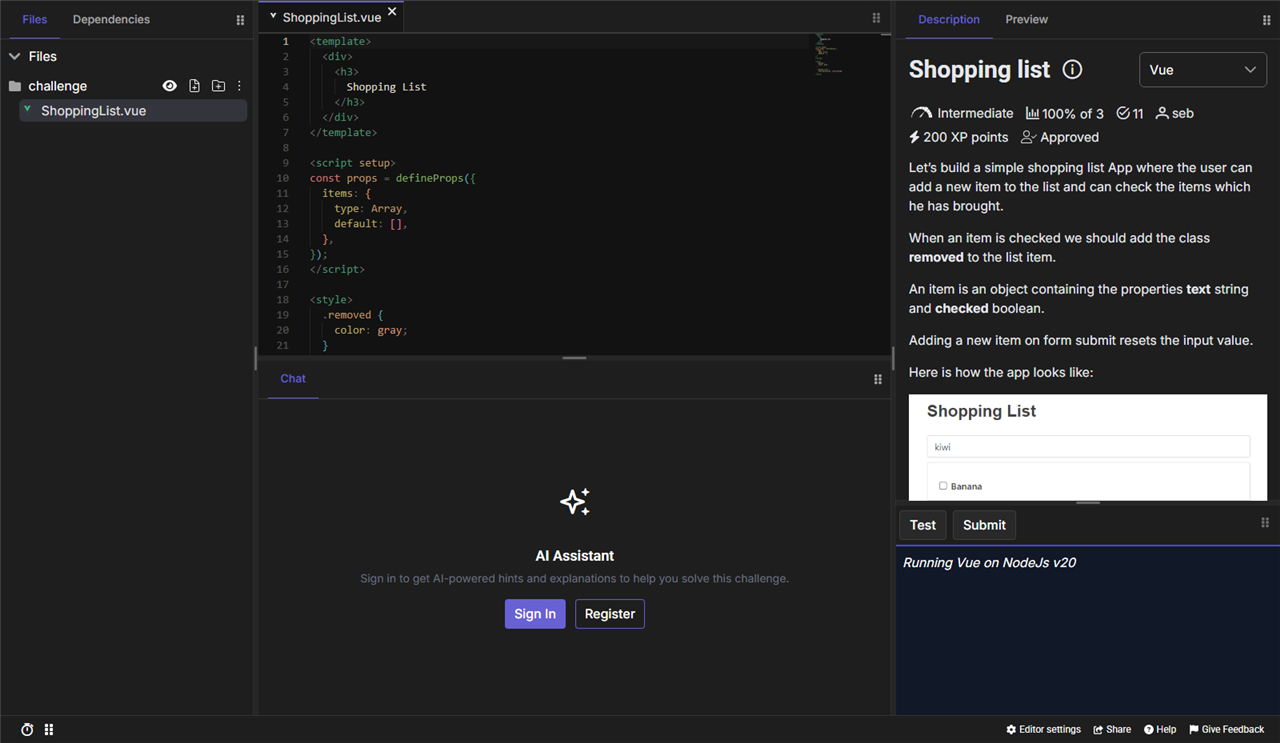
Task: Switch to the Dependencies tab
Action: (x=111, y=19)
